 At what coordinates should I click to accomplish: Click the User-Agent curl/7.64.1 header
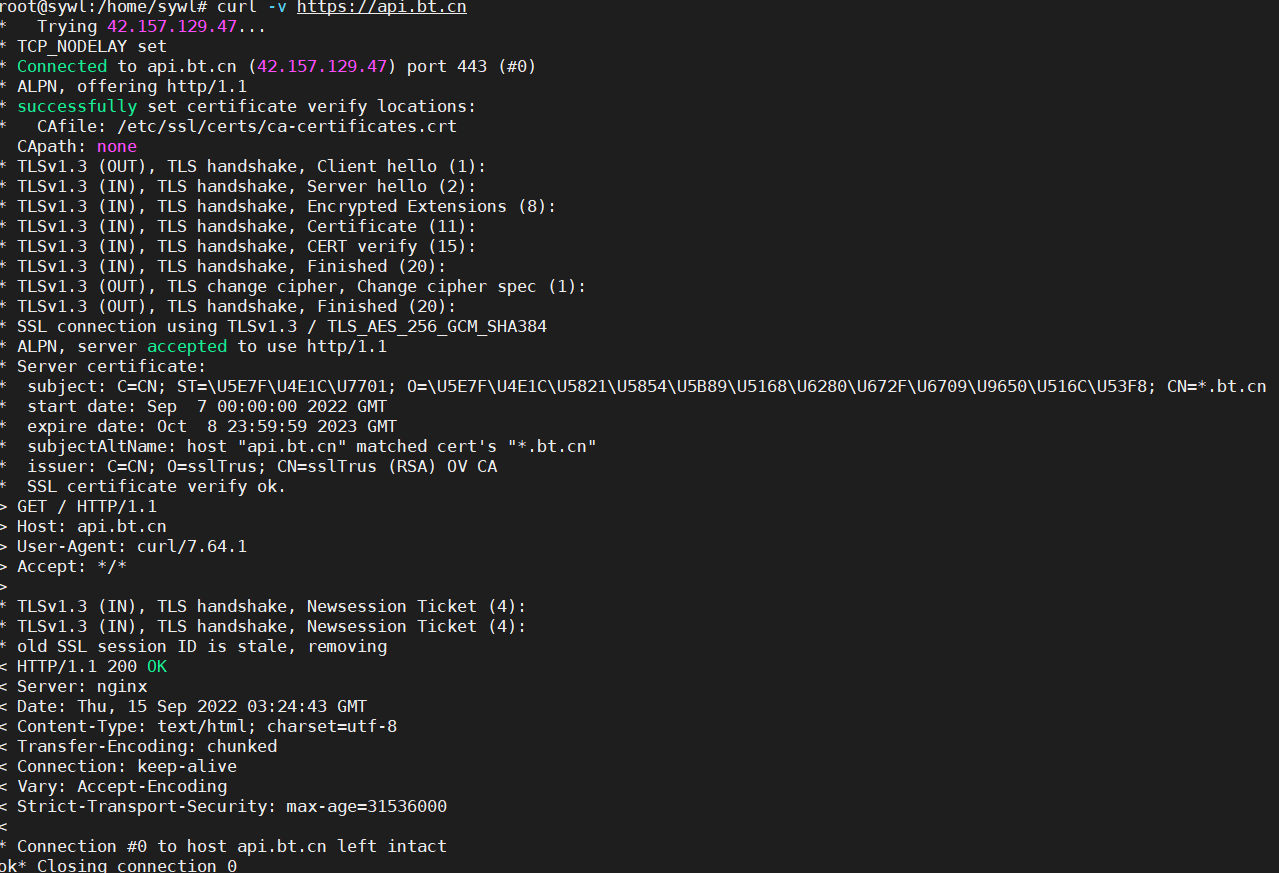132,546
